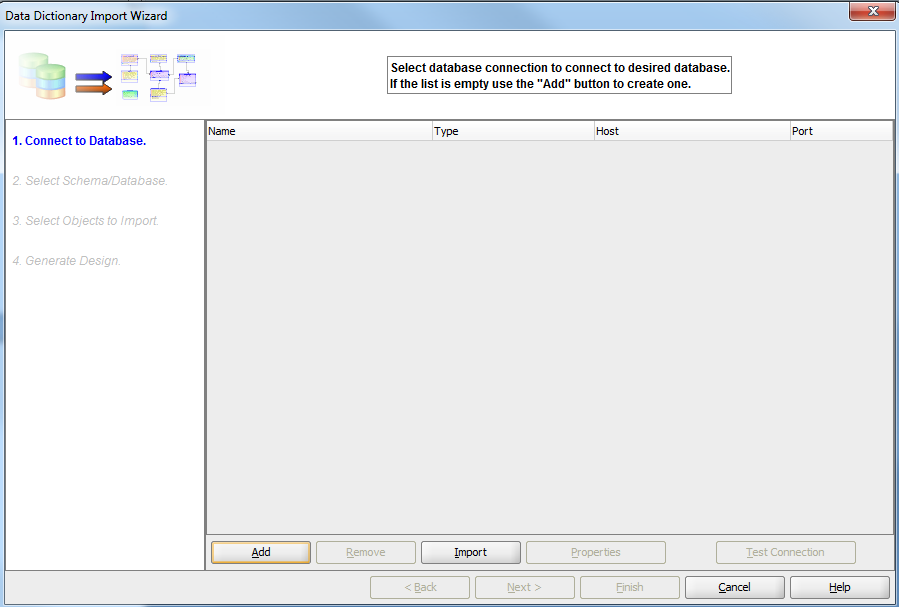The height and width of the screenshot is (607, 899).
Task: Select step '1. Connect to Database.'
Action: pyautogui.click(x=79, y=140)
